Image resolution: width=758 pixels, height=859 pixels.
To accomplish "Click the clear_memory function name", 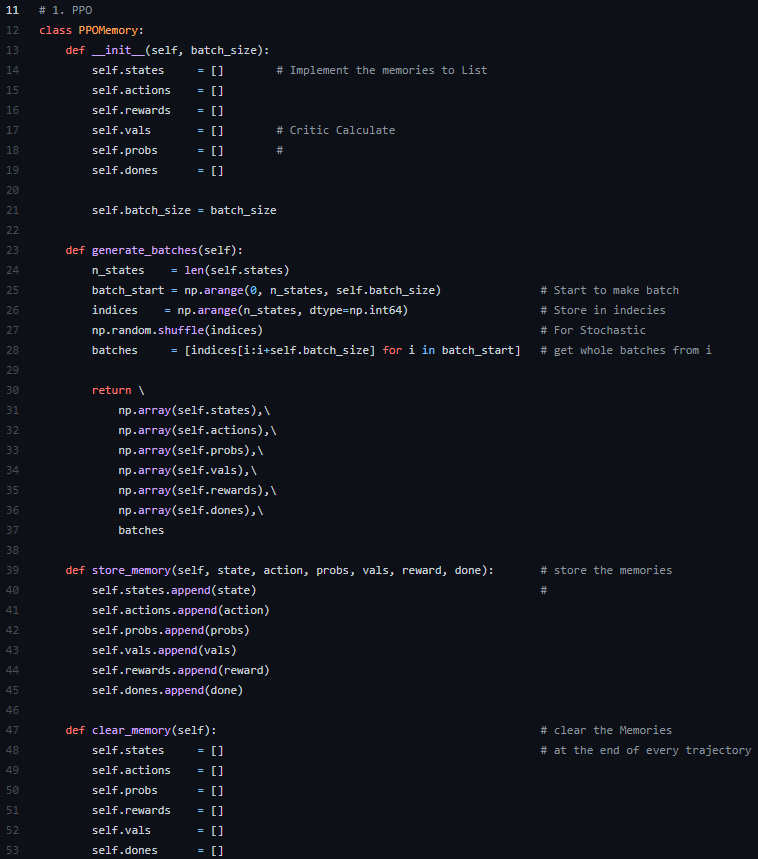I will click(131, 730).
